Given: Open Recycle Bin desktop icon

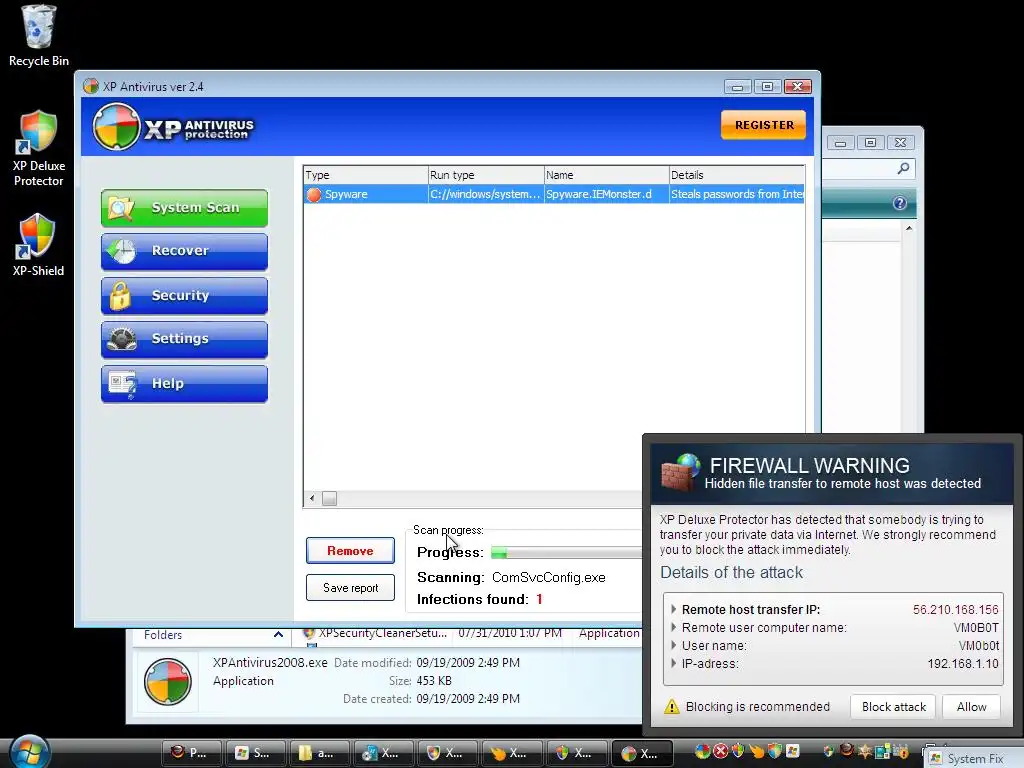Looking at the screenshot, I should click(39, 35).
